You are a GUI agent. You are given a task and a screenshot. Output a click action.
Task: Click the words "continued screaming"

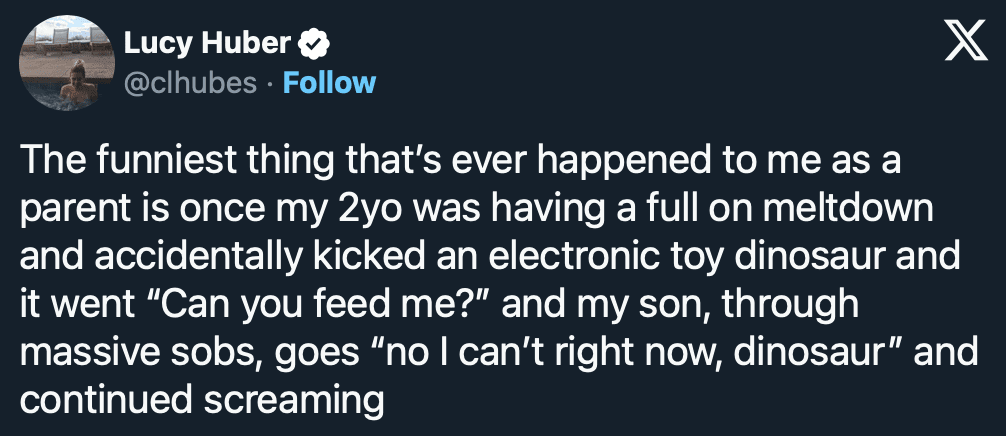tap(202, 401)
